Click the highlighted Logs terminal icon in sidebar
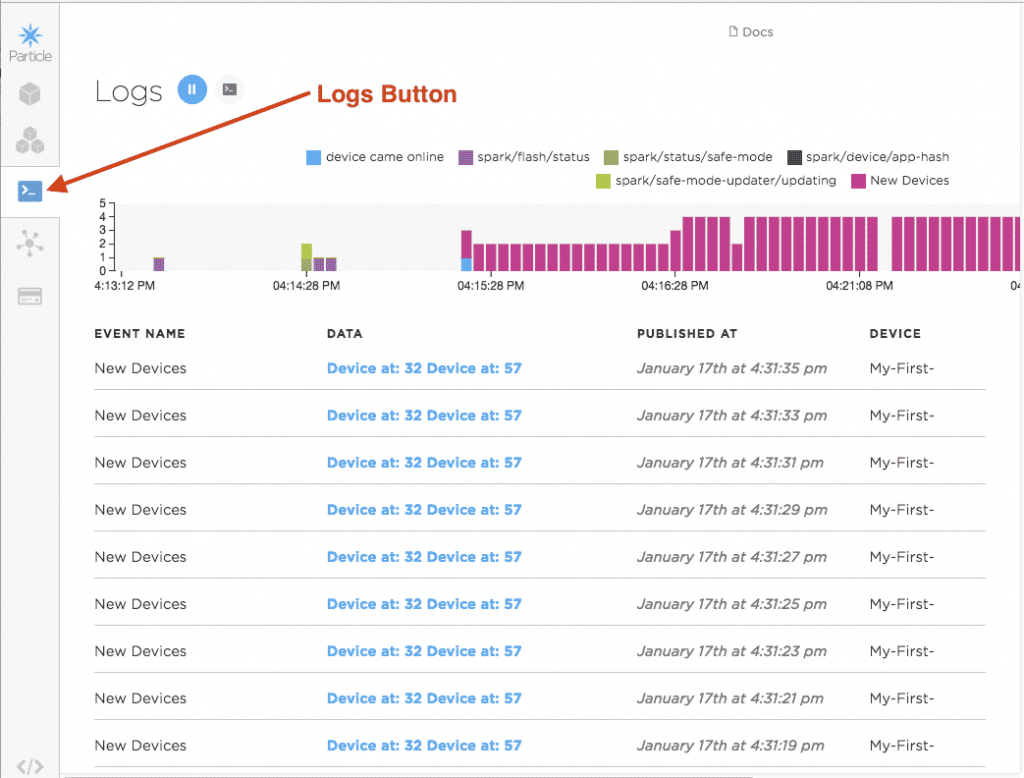Screen dimensions: 1024x778 (x=30, y=190)
